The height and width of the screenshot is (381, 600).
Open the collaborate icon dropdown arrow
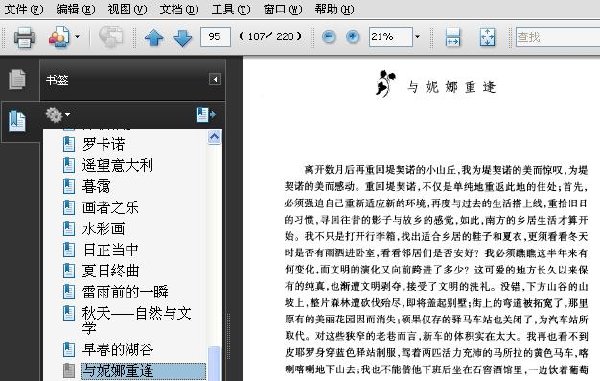(x=77, y=37)
